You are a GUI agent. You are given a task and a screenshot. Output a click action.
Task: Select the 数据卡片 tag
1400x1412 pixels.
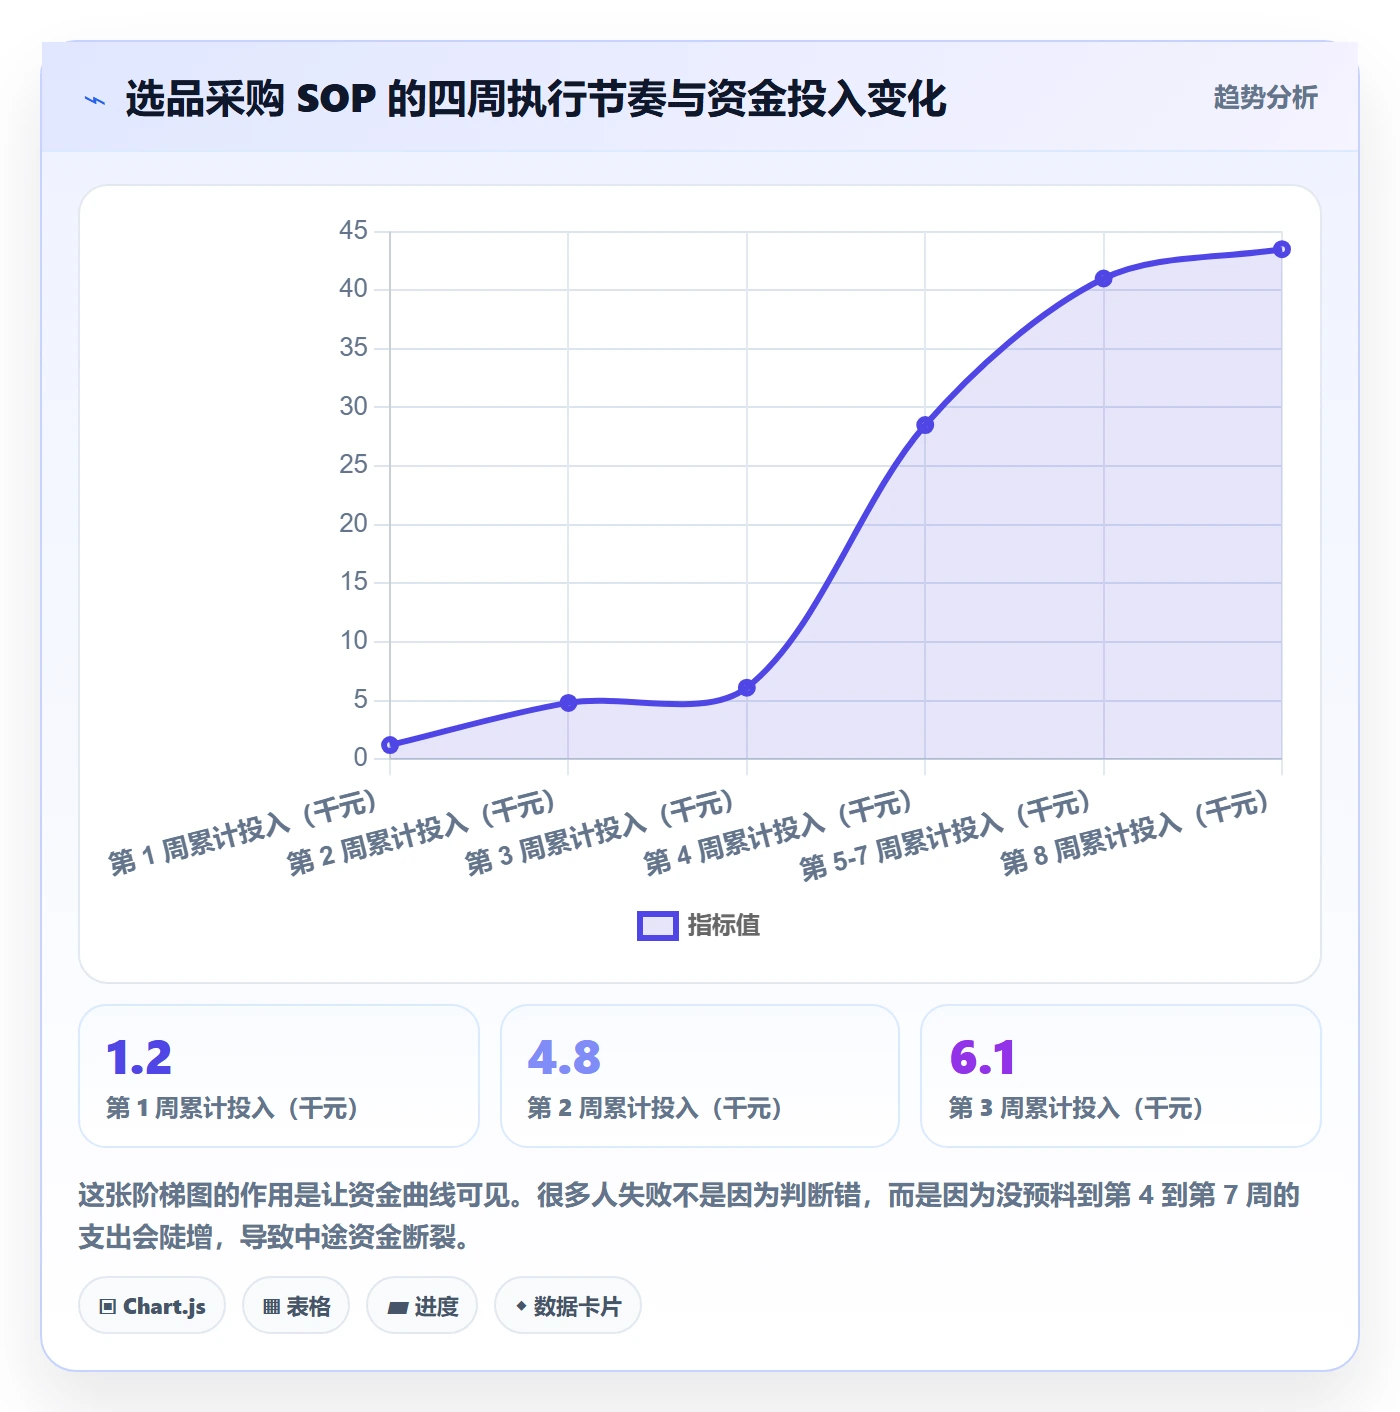[x=568, y=1306]
